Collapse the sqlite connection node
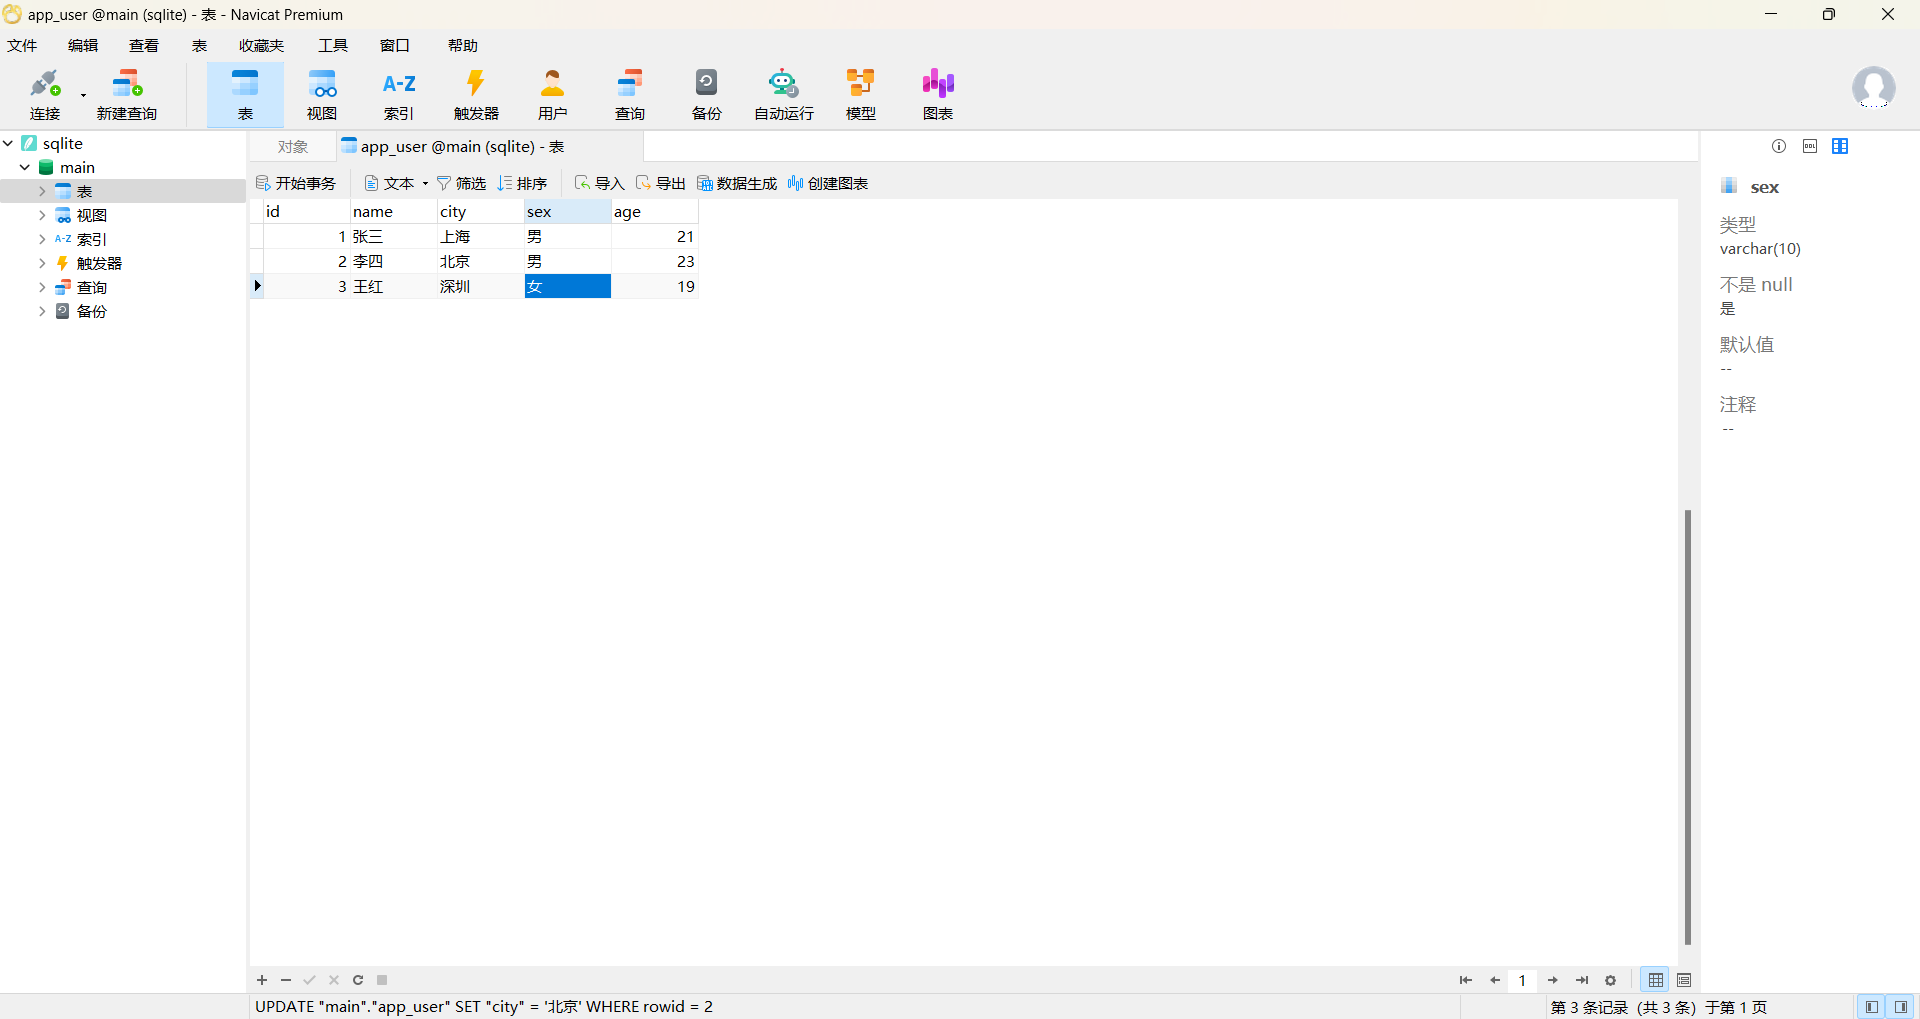The image size is (1920, 1019). (x=8, y=143)
